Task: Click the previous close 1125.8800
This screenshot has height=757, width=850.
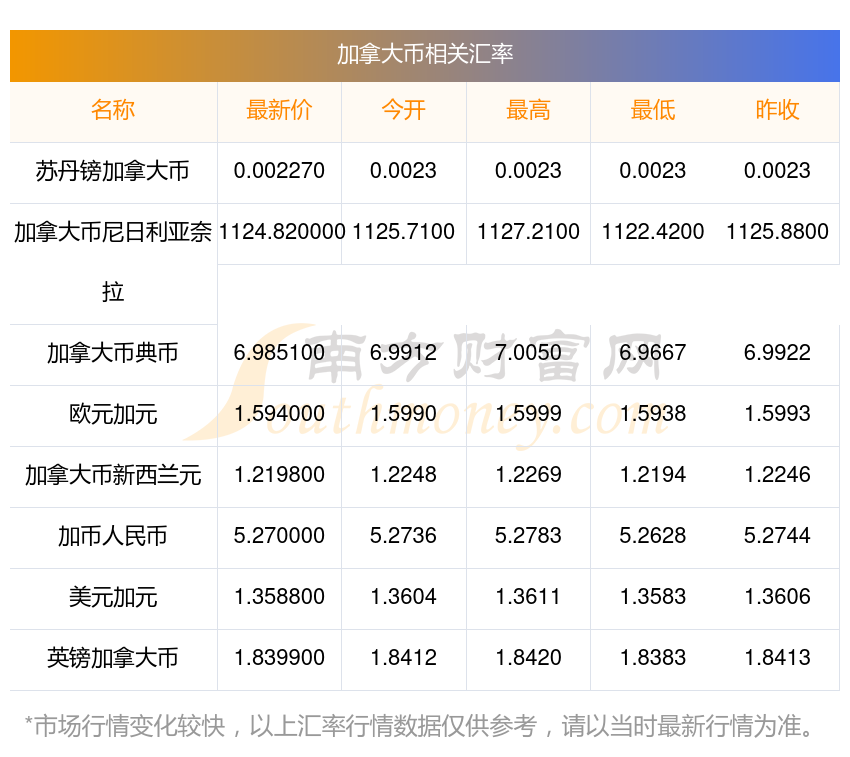Action: click(x=777, y=232)
